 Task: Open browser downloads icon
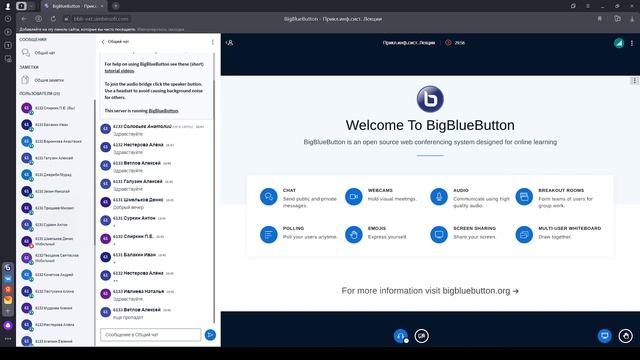(632, 19)
